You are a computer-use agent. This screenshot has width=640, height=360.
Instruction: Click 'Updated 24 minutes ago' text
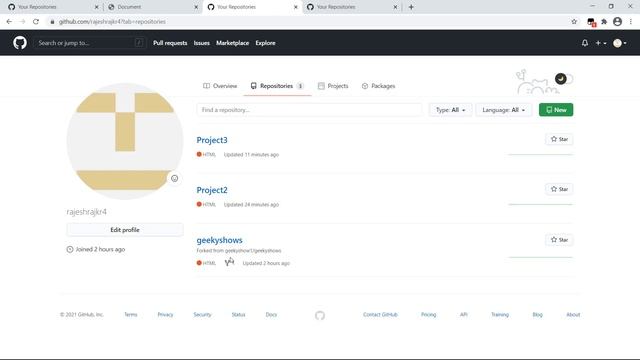(x=251, y=204)
